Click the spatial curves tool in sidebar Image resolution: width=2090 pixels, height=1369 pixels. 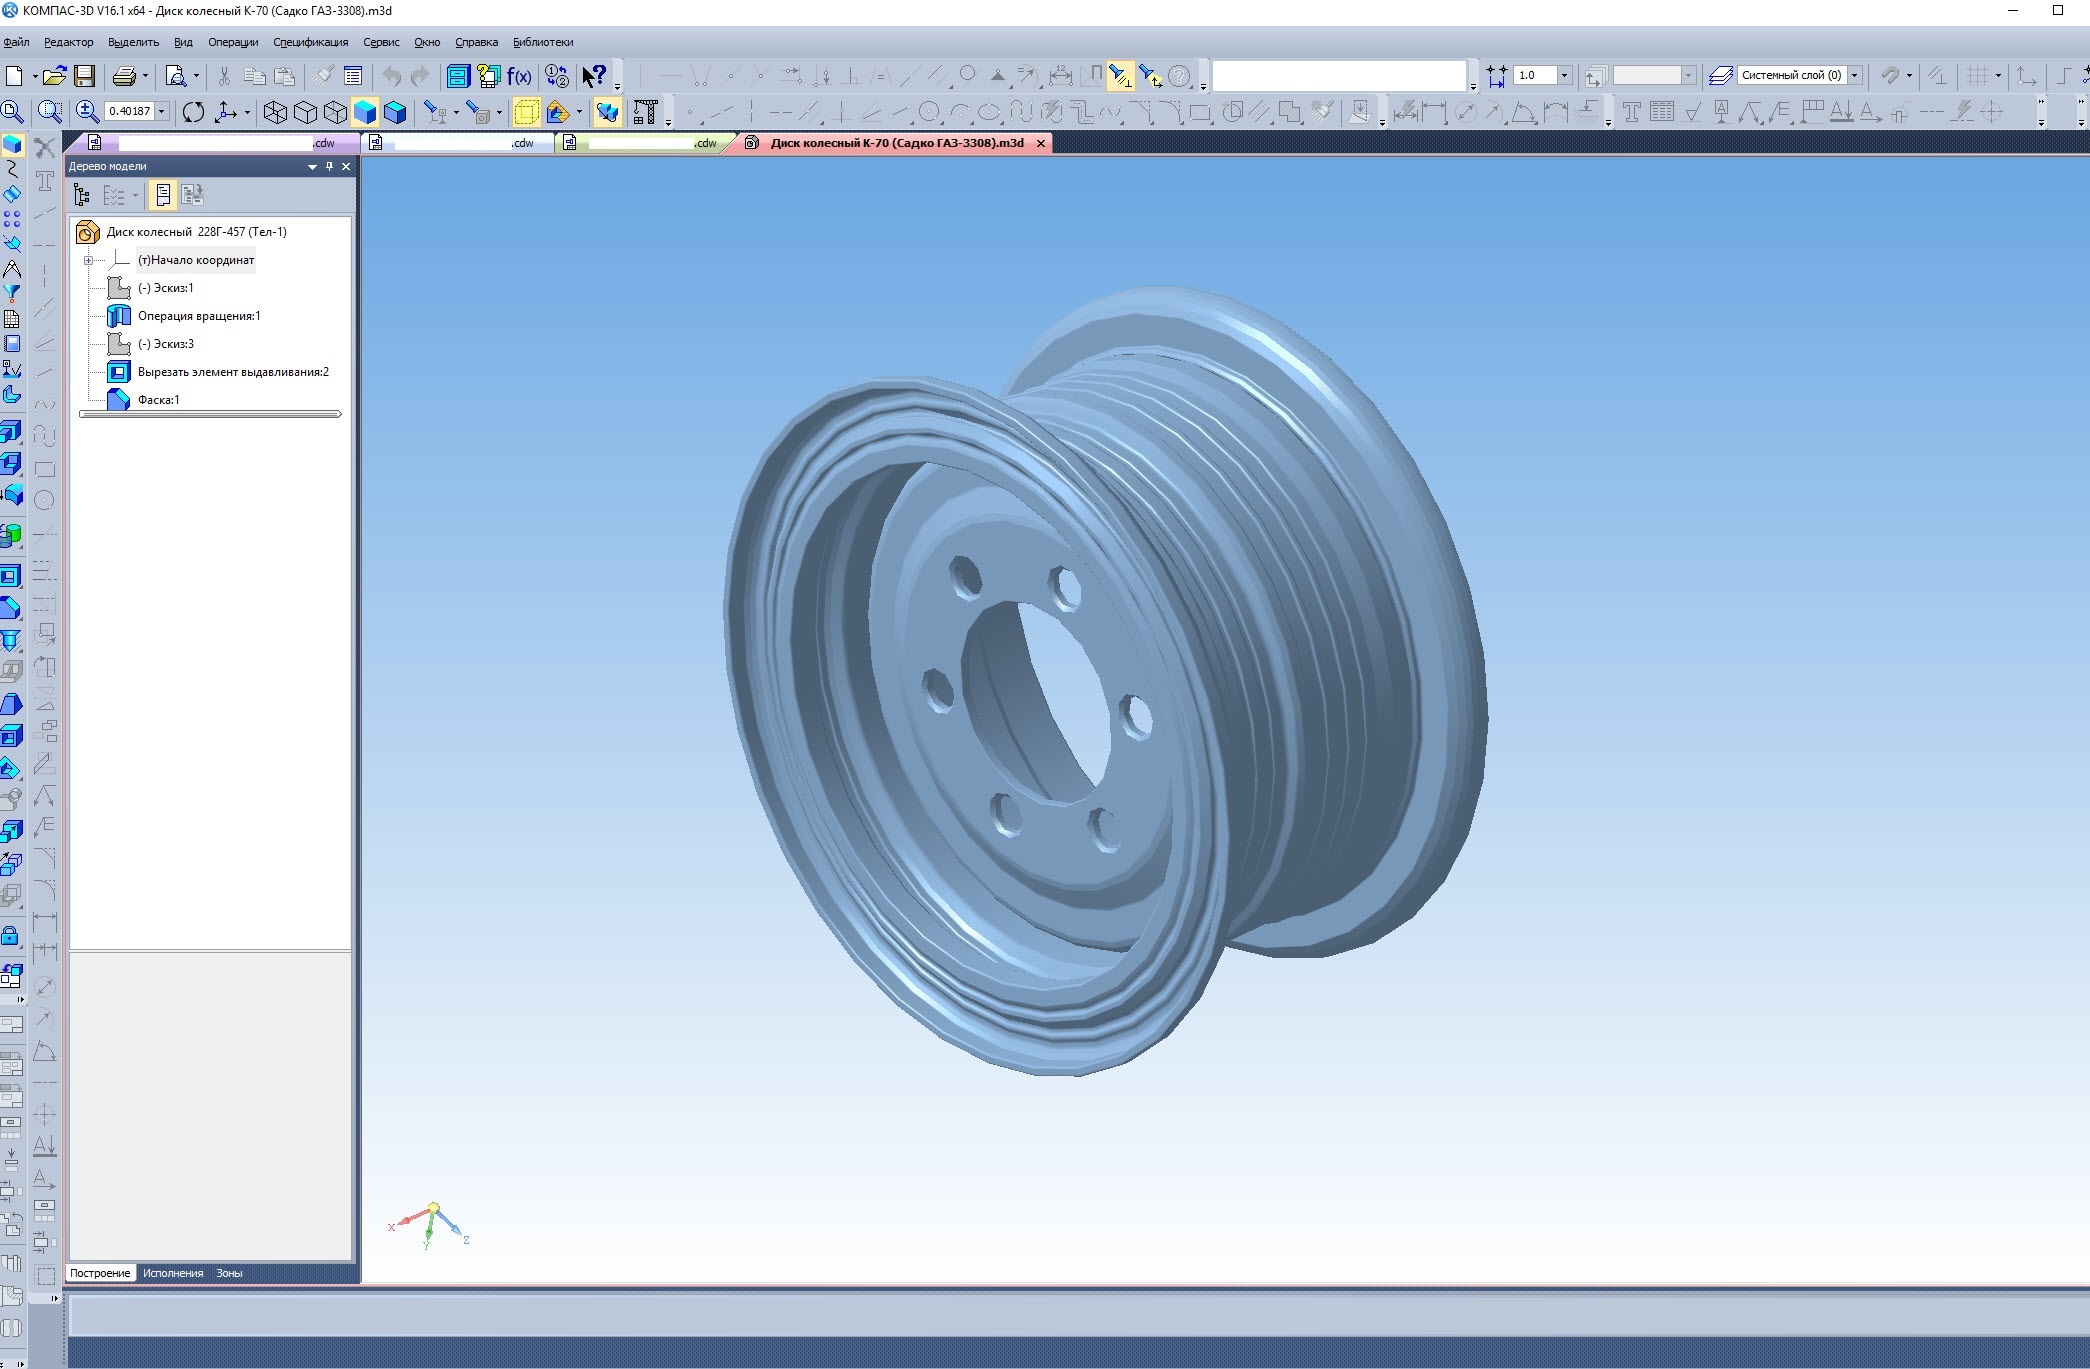pyautogui.click(x=12, y=168)
